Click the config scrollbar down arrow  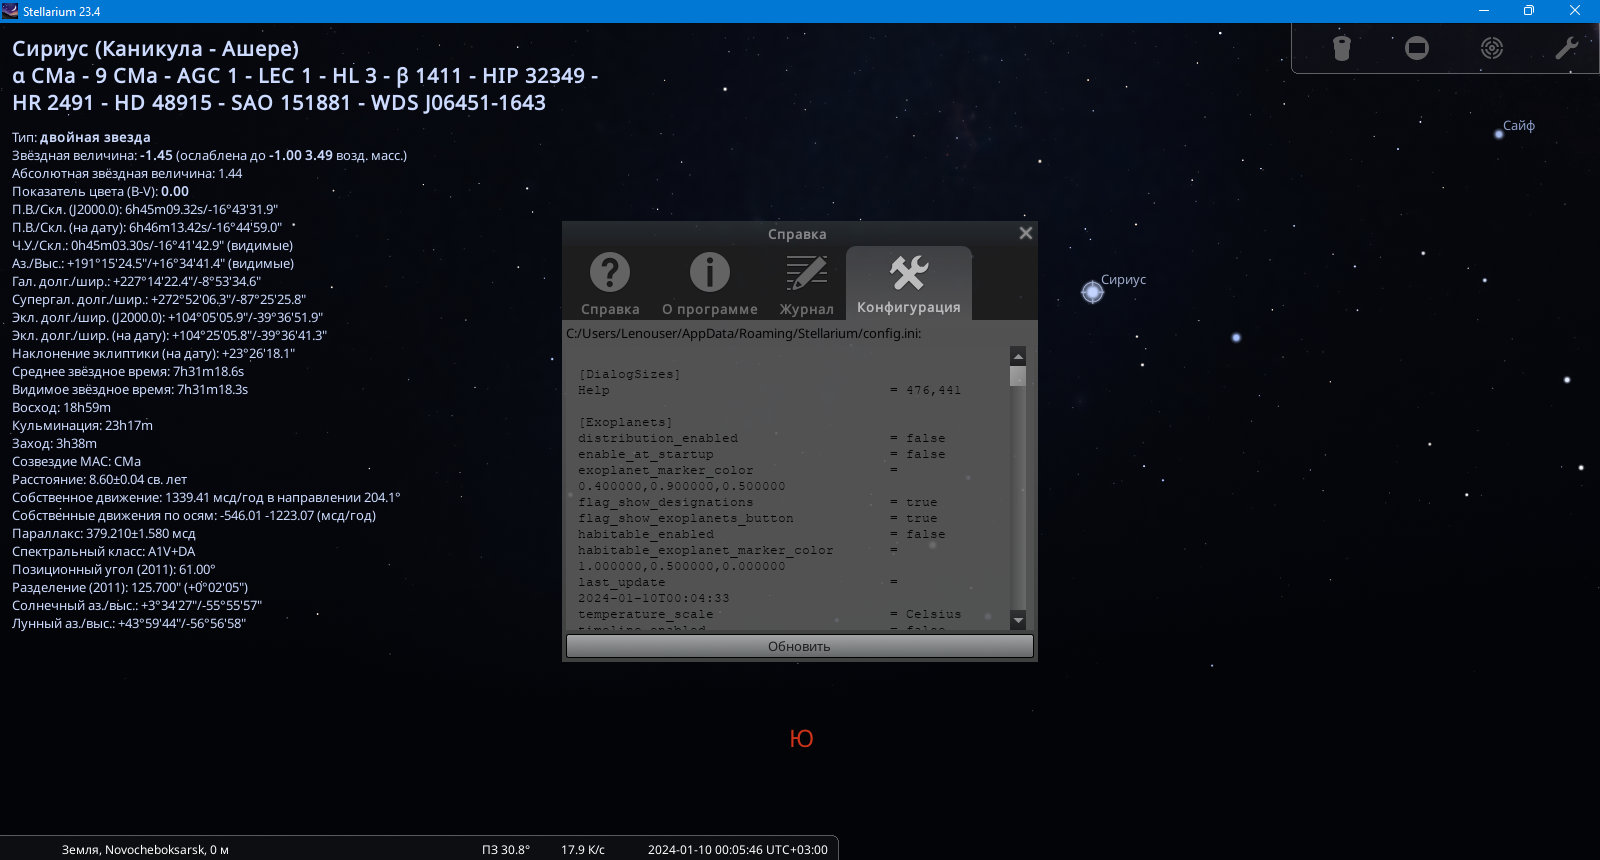coord(1018,620)
